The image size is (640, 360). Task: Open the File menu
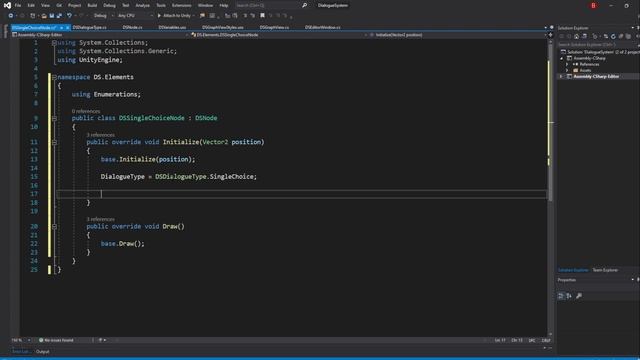click(x=18, y=5)
